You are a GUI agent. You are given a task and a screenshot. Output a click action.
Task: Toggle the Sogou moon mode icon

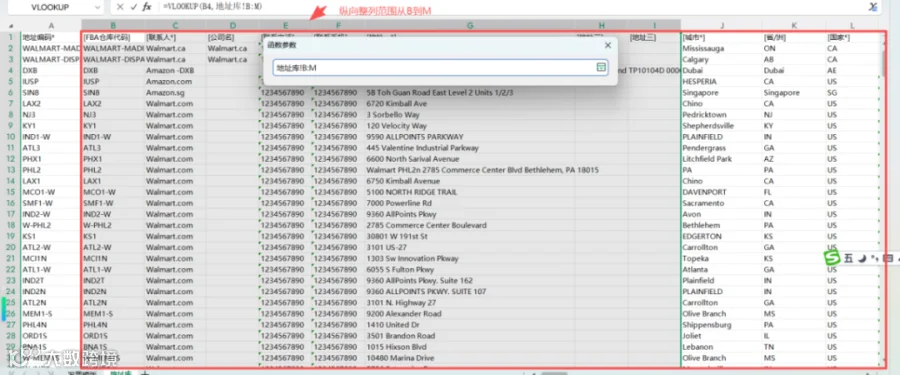[x=862, y=258]
